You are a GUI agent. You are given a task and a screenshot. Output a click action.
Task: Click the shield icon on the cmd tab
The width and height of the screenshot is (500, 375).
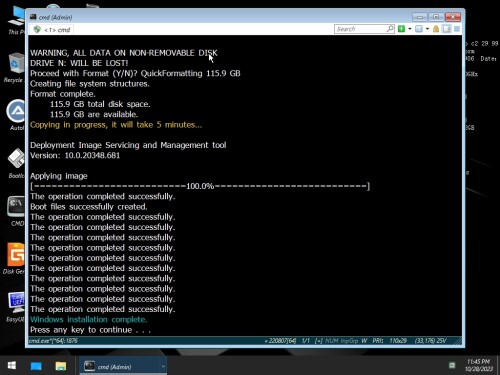click(x=37, y=29)
